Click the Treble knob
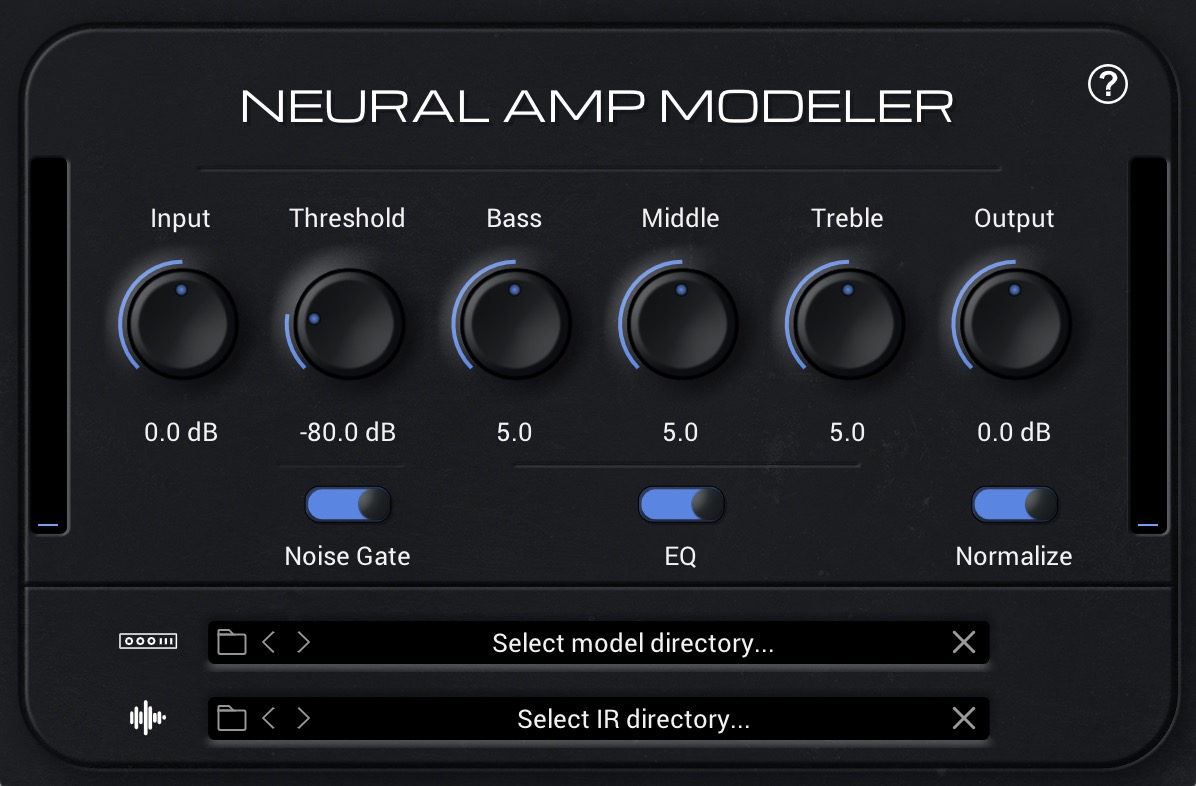The image size is (1196, 786). tap(847, 322)
